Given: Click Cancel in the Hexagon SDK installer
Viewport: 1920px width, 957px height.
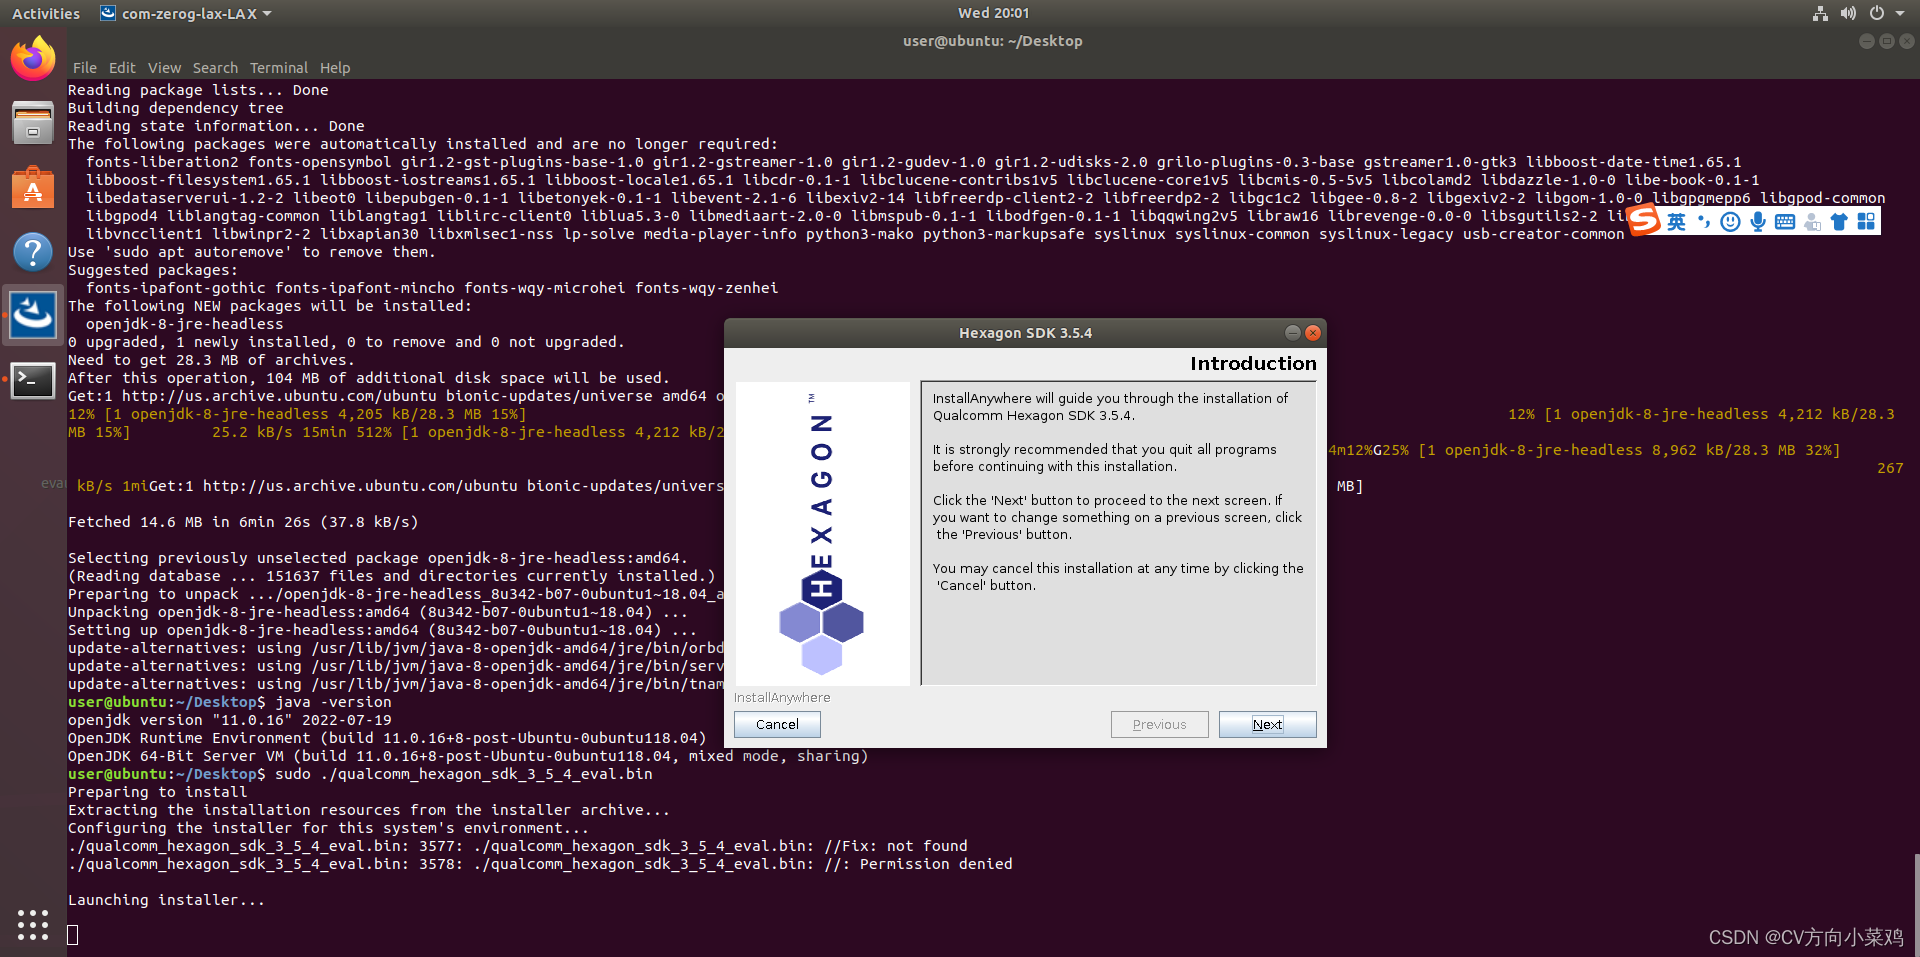Looking at the screenshot, I should 777,724.
